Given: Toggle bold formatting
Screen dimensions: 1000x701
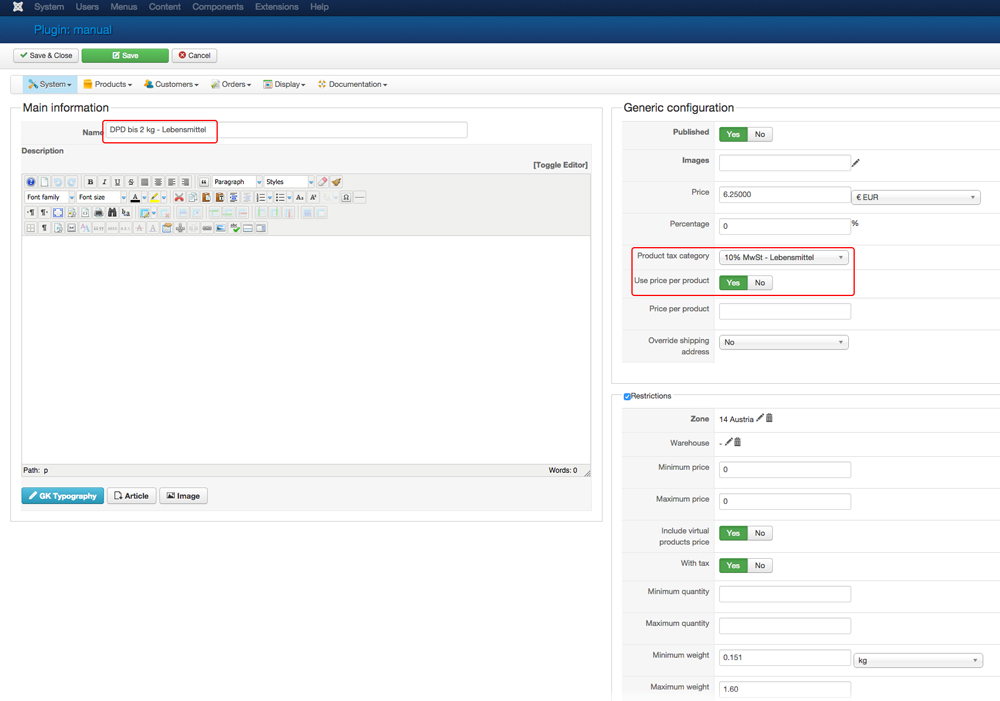Looking at the screenshot, I should [90, 182].
